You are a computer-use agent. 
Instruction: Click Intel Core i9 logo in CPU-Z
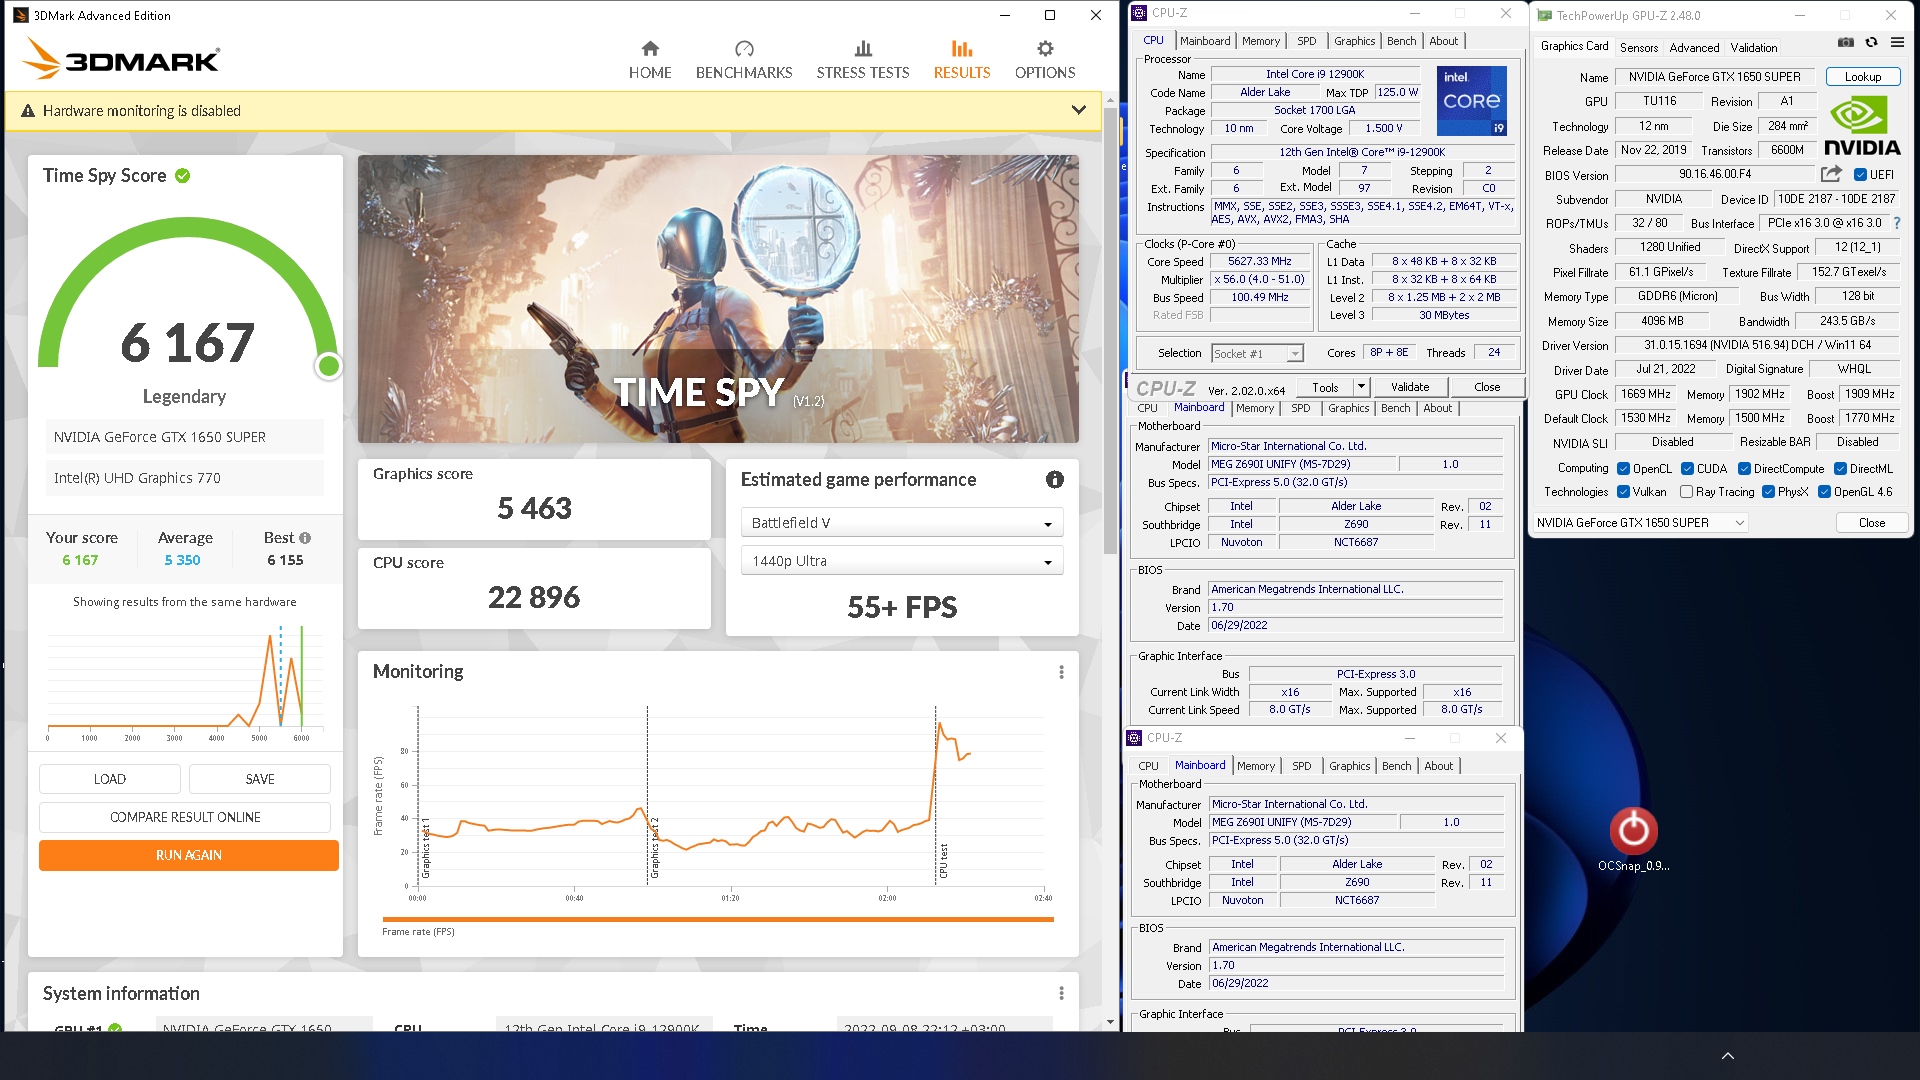tap(1471, 101)
